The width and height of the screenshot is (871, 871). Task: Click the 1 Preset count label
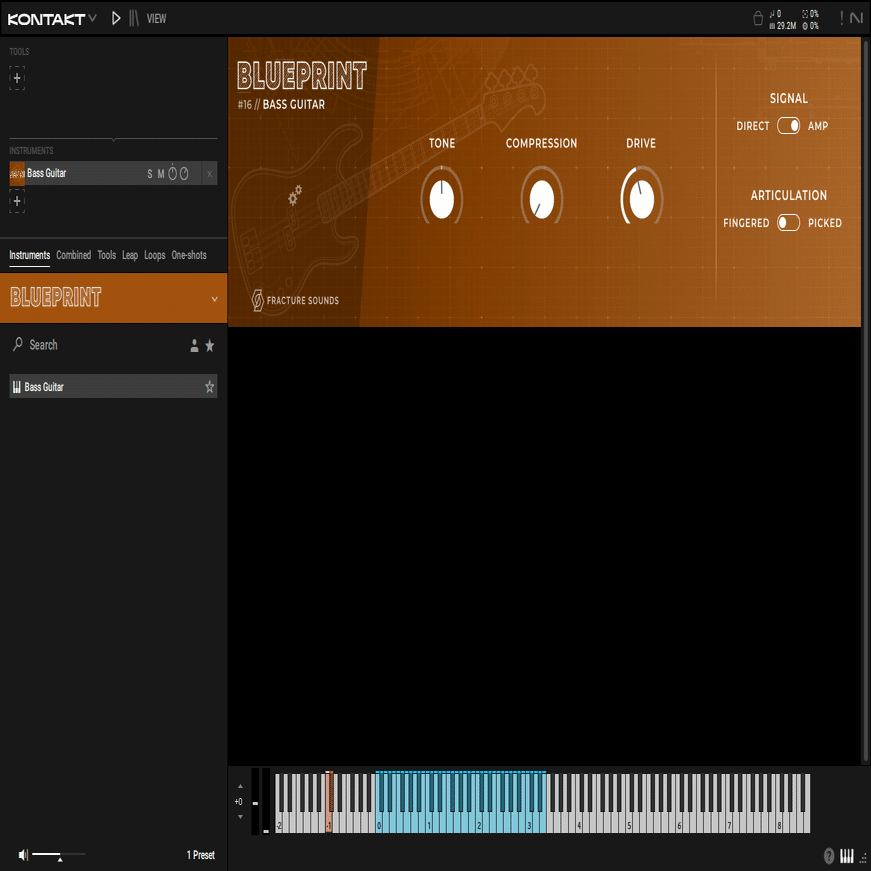pos(201,855)
